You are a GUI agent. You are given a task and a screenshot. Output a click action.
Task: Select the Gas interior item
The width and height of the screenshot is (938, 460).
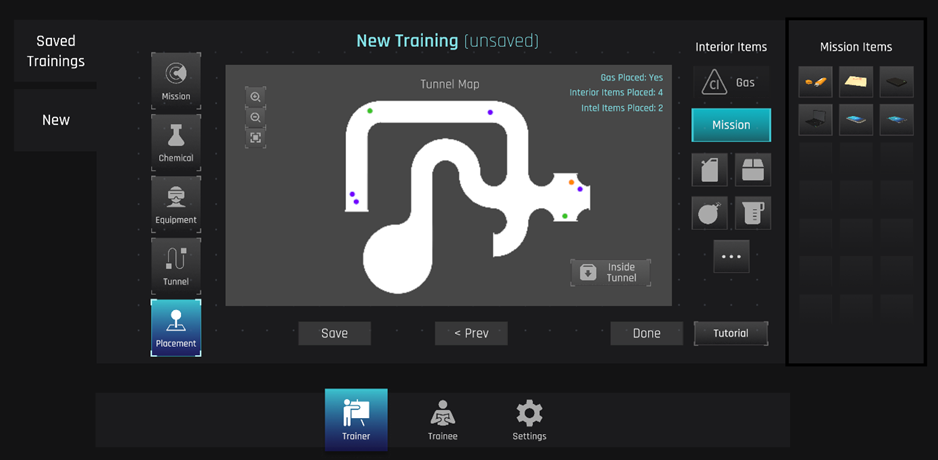731,83
